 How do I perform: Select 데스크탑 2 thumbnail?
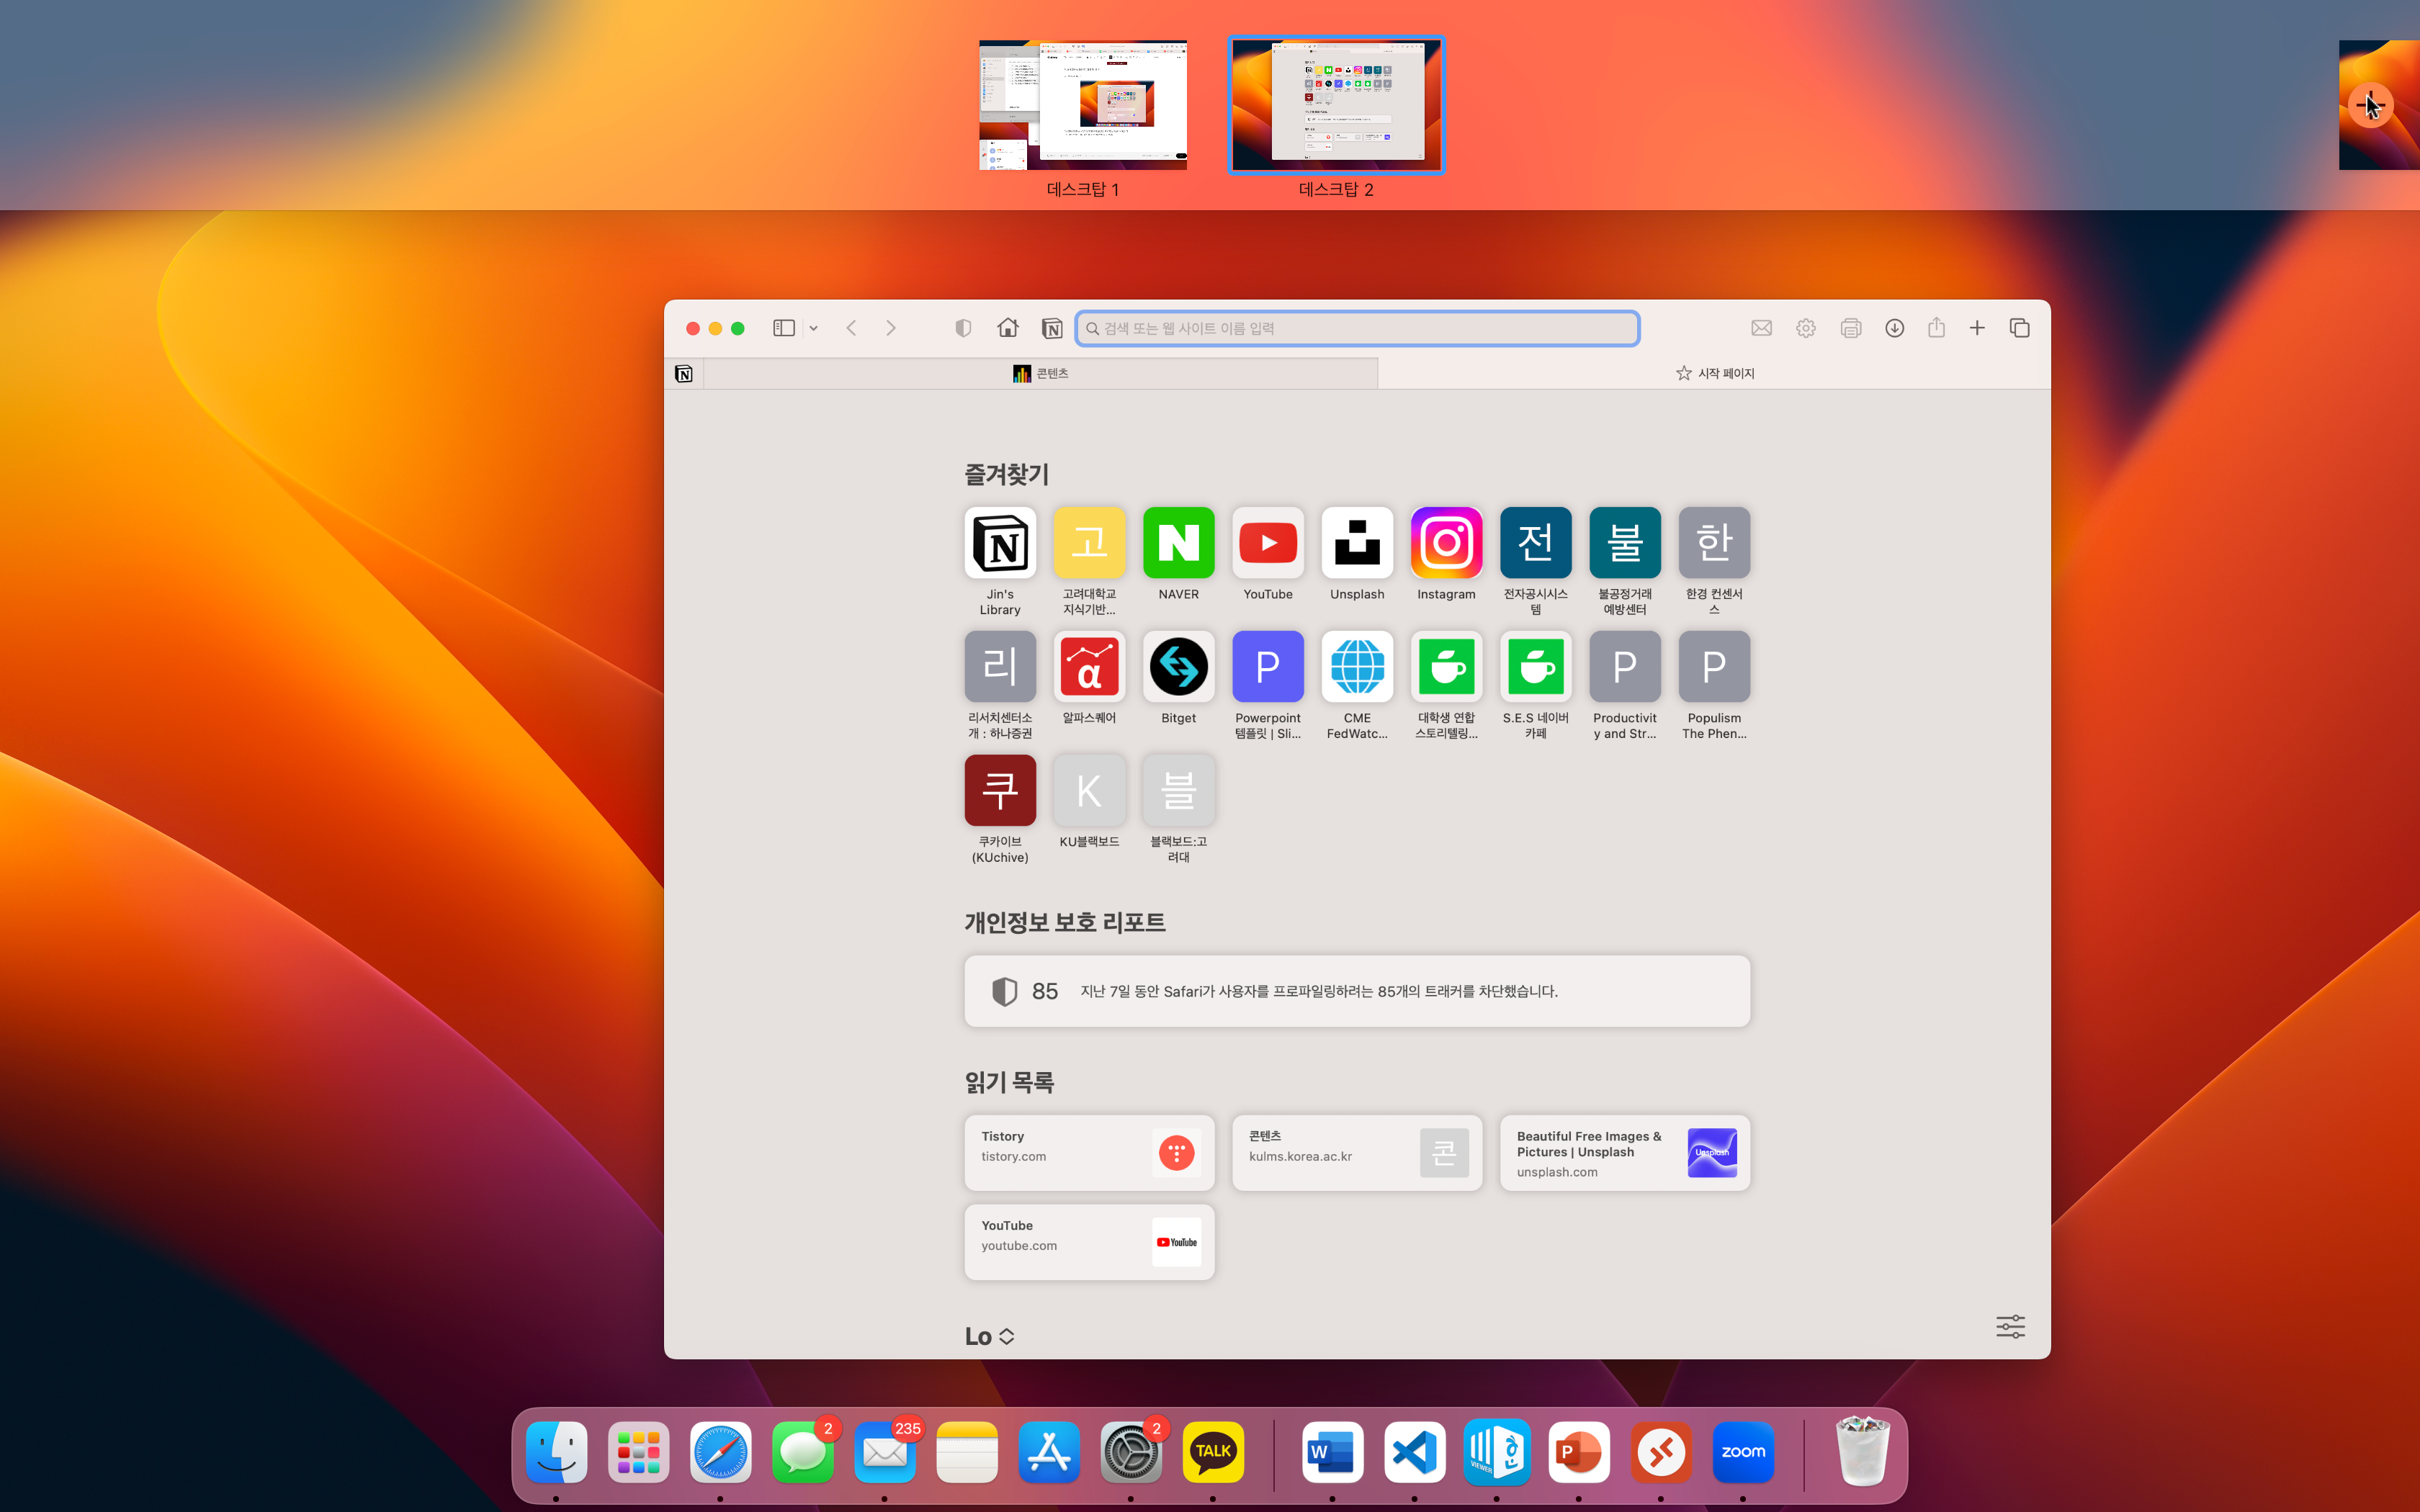1336,105
